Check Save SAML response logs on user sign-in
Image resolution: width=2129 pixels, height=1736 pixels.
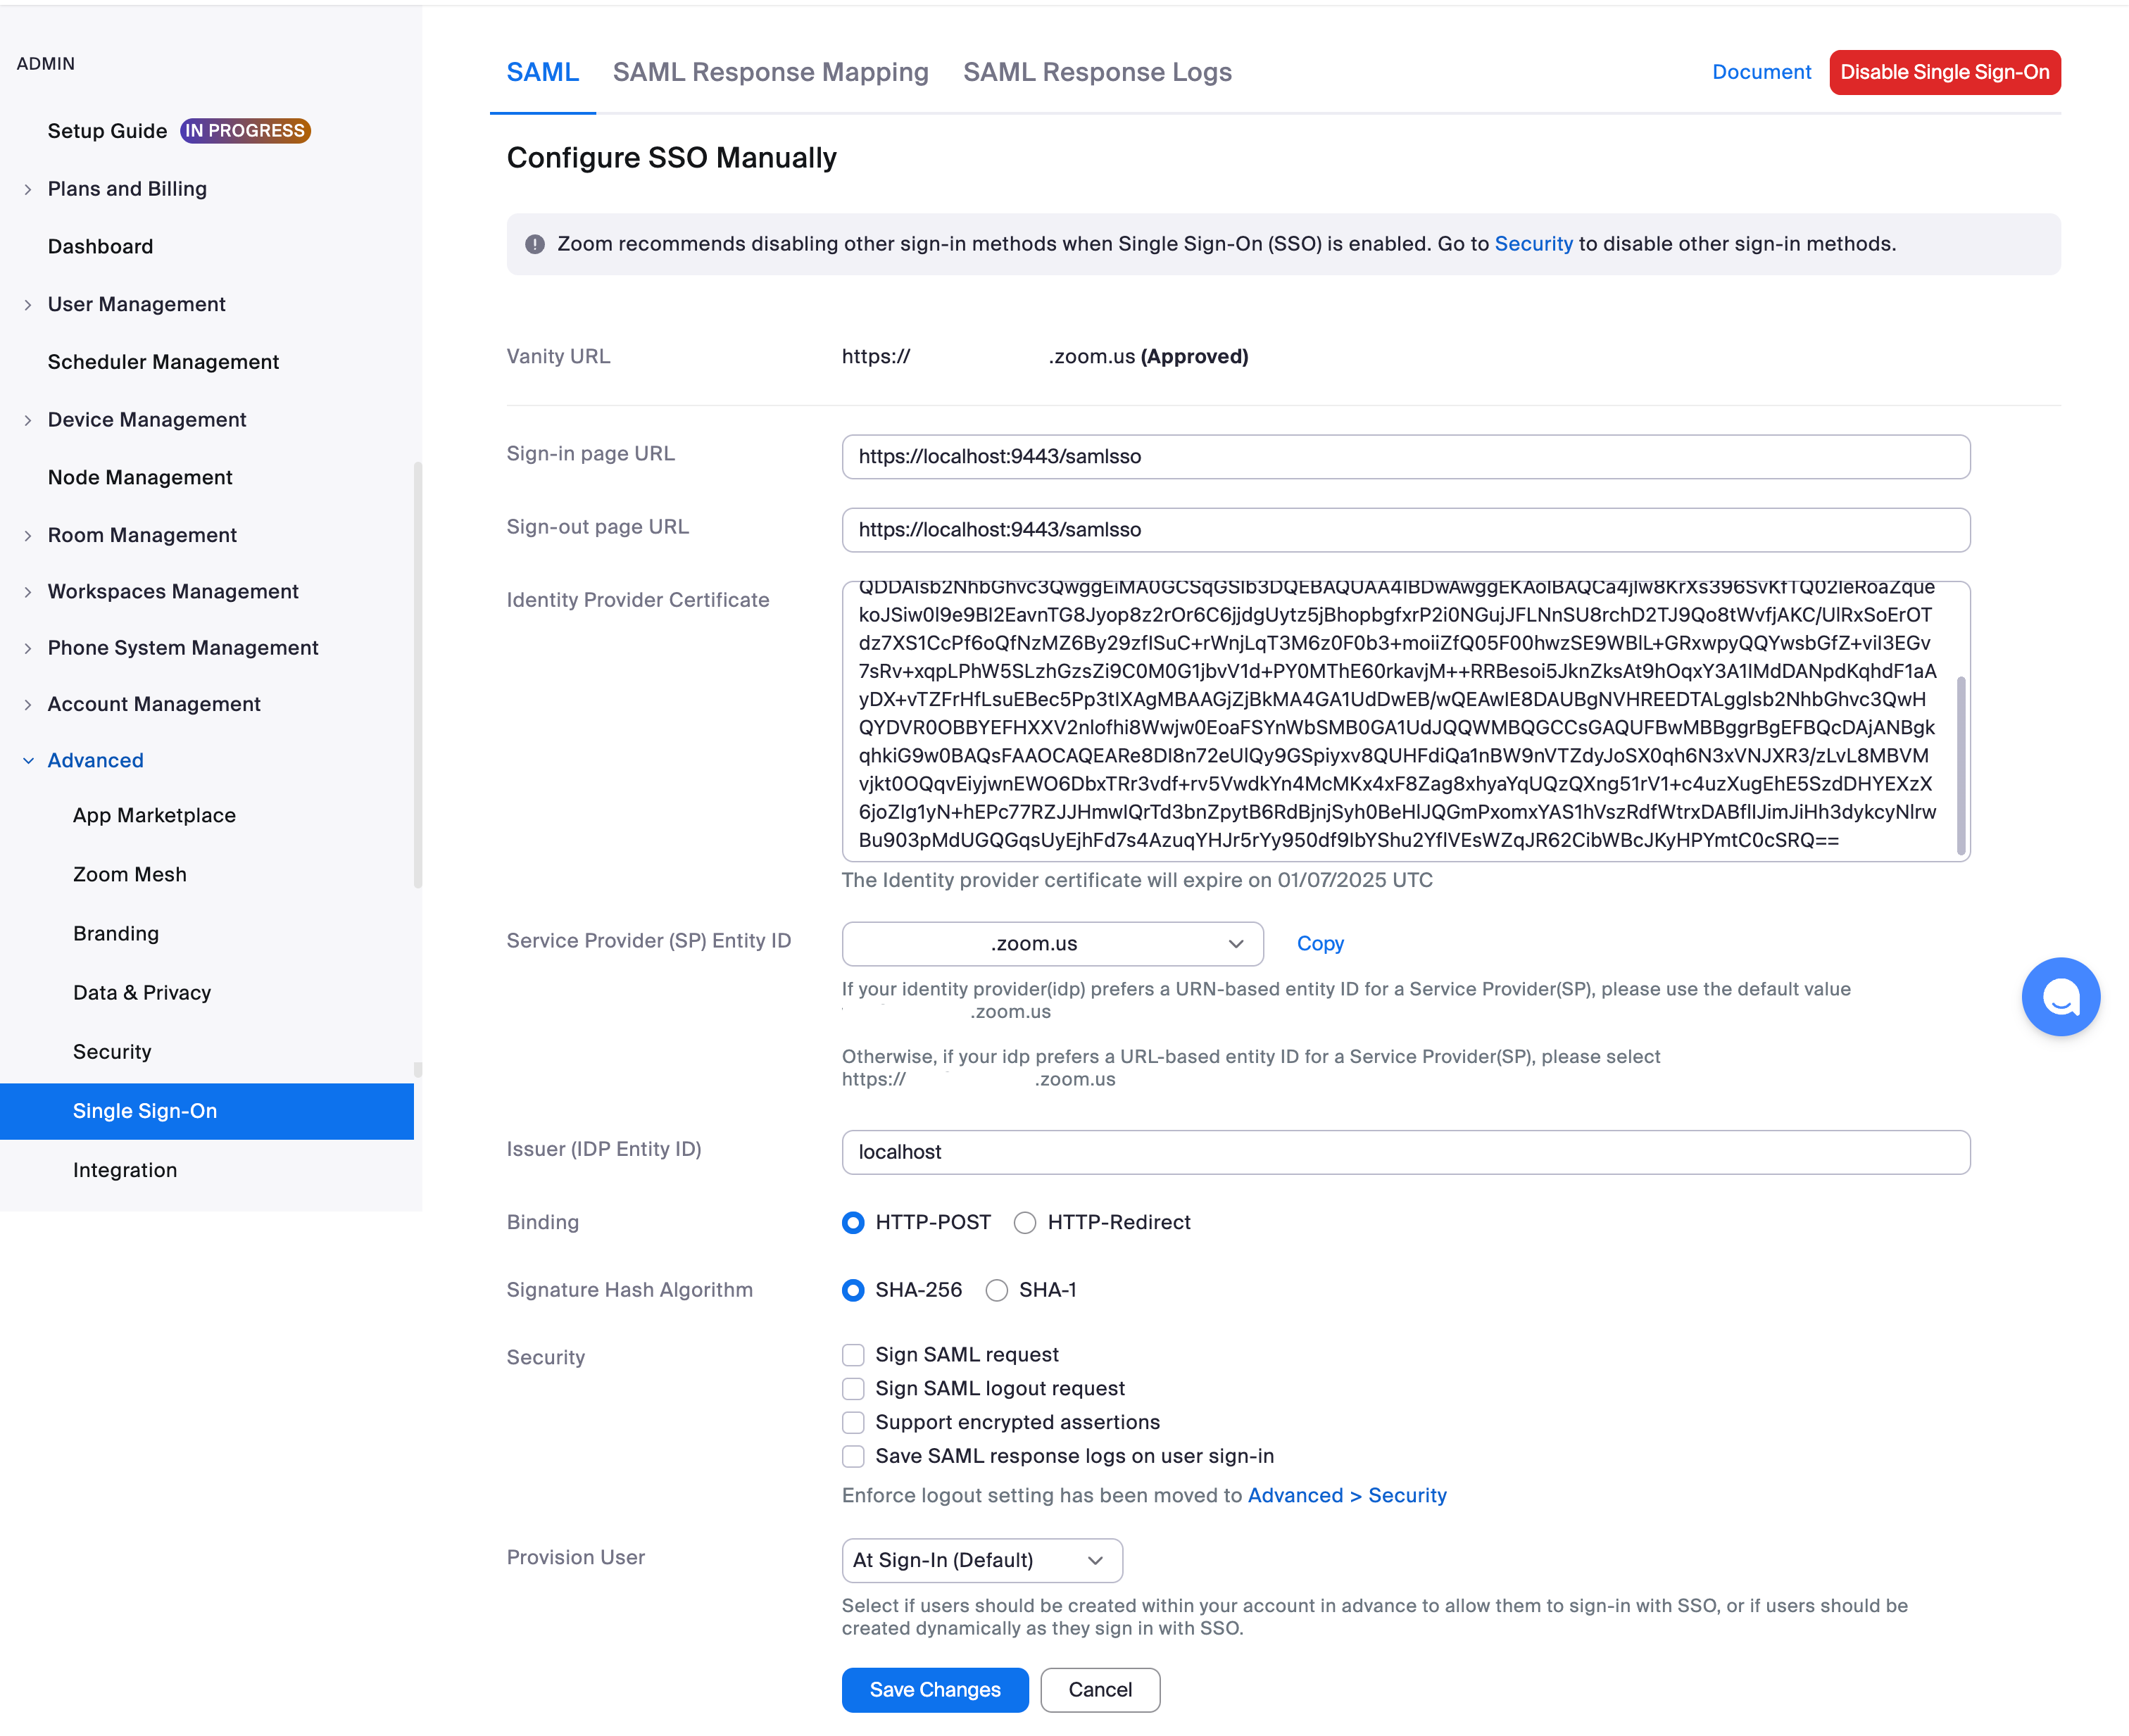[x=853, y=1457]
